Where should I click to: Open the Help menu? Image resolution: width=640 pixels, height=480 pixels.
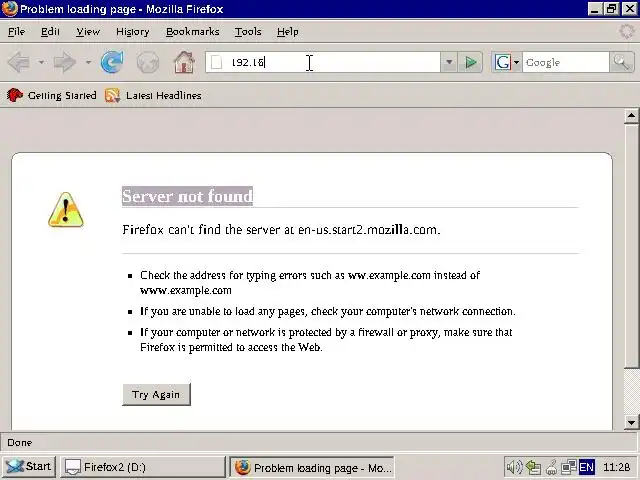point(288,31)
